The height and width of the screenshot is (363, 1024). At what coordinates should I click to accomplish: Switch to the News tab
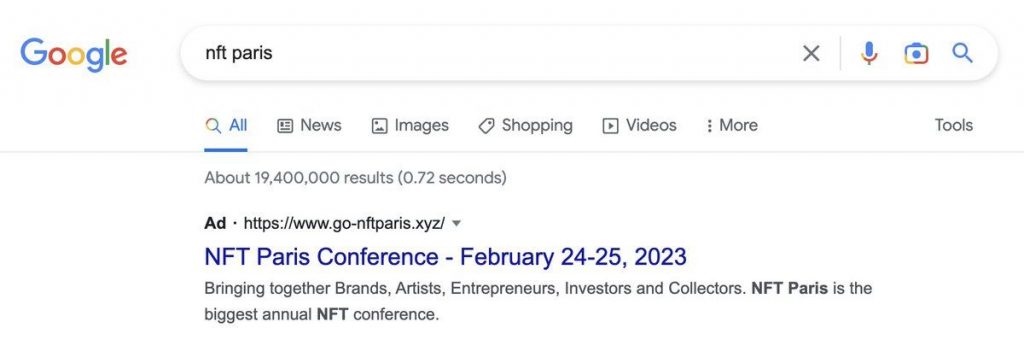(310, 125)
